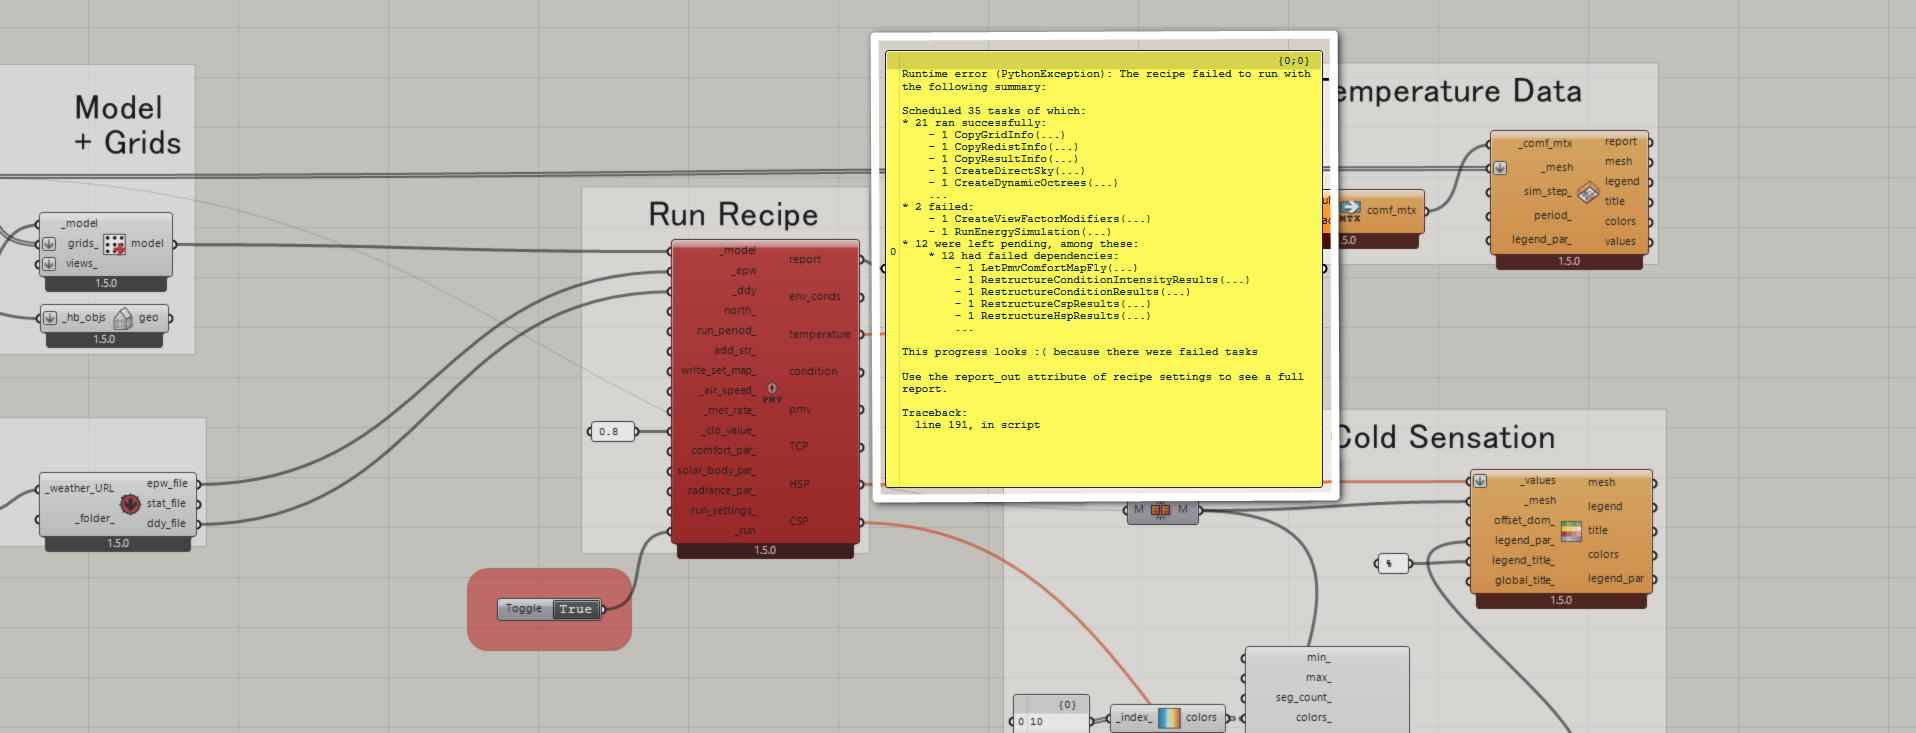Viewport: 1916px width, 733px height.
Task: Click the model output of Assign Grids component
Action: coord(147,244)
